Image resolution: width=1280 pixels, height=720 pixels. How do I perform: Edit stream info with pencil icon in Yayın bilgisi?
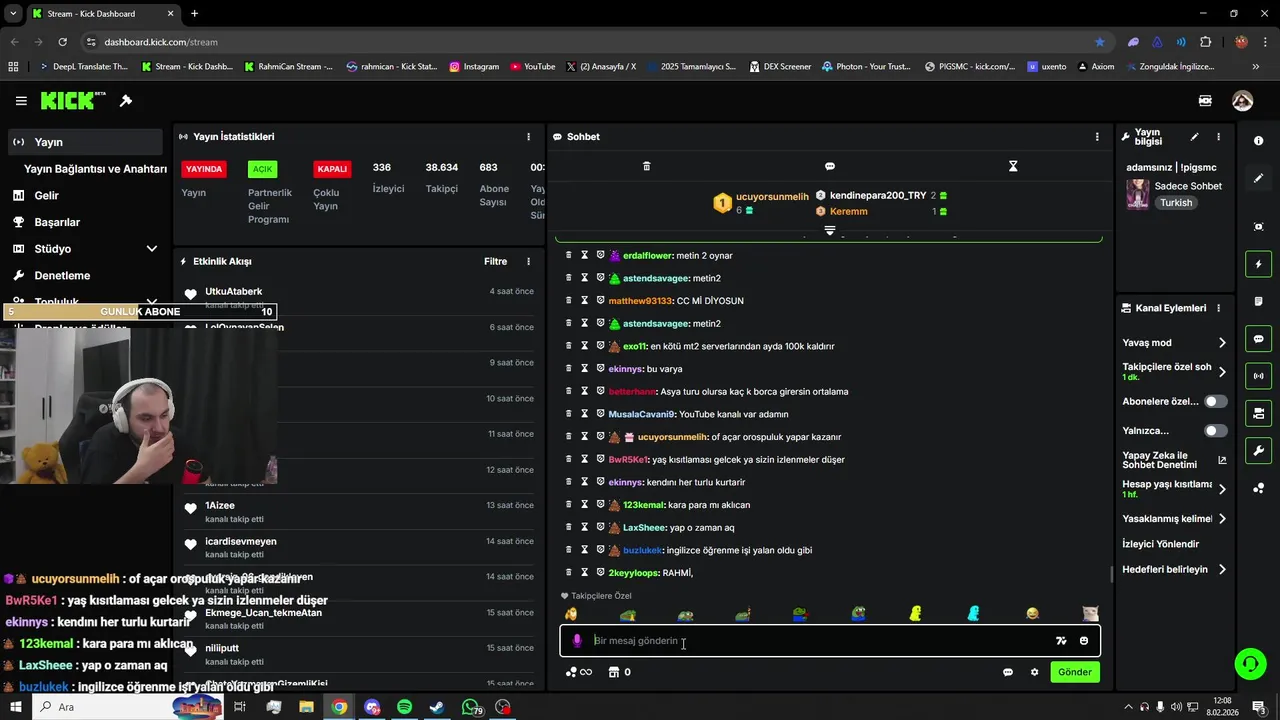[x=1194, y=137]
